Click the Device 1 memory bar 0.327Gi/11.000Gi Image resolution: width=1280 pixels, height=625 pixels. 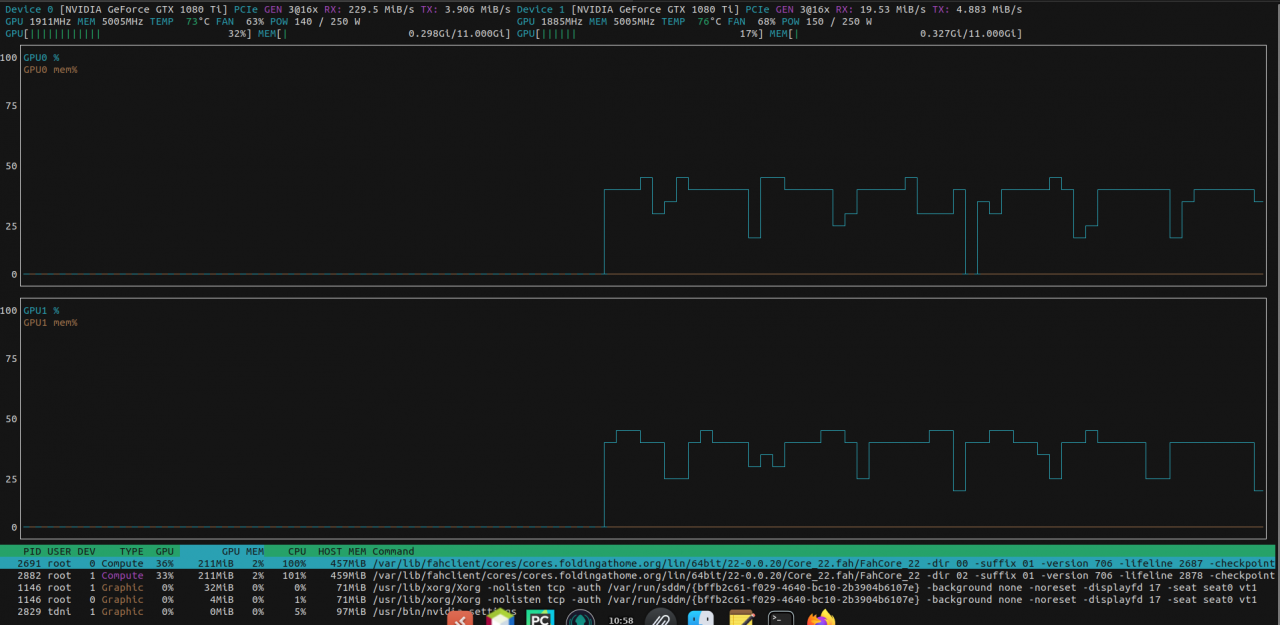(x=895, y=33)
